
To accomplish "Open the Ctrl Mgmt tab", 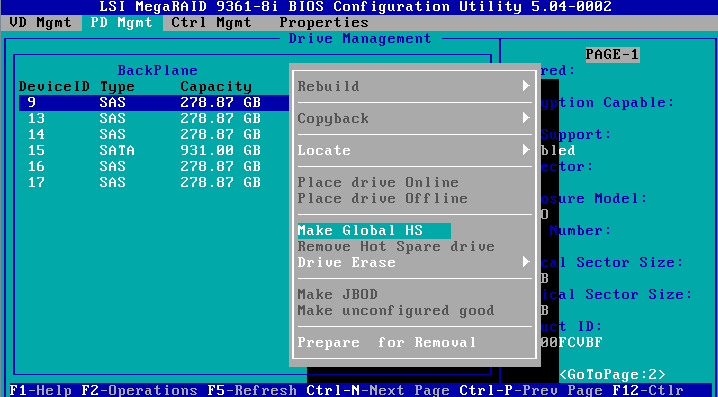I will pyautogui.click(x=212, y=22).
